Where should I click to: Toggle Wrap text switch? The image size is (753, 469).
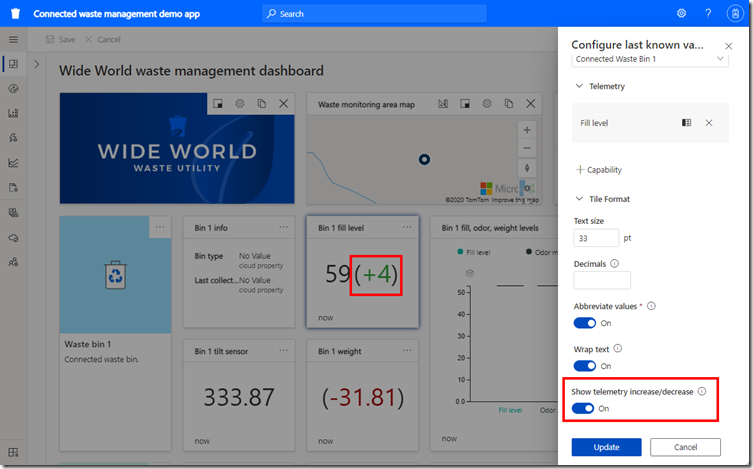point(584,366)
